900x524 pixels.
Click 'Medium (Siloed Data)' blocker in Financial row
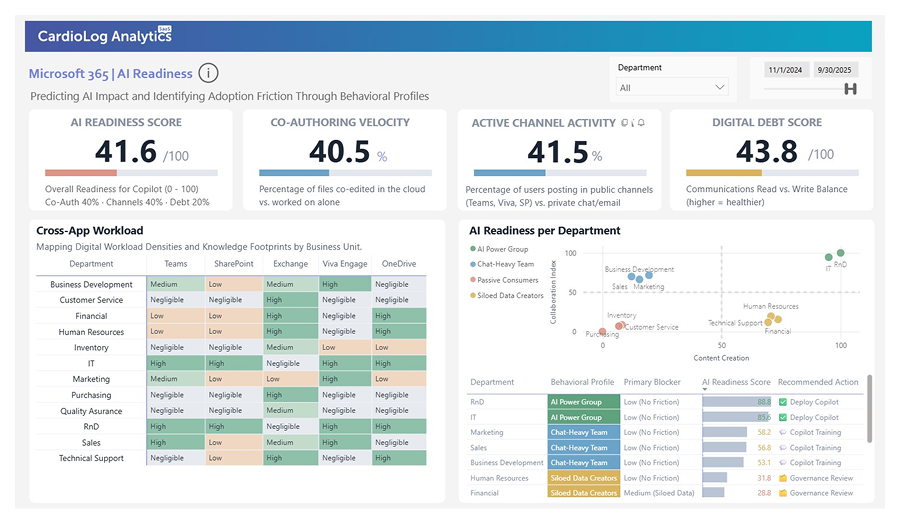point(659,493)
